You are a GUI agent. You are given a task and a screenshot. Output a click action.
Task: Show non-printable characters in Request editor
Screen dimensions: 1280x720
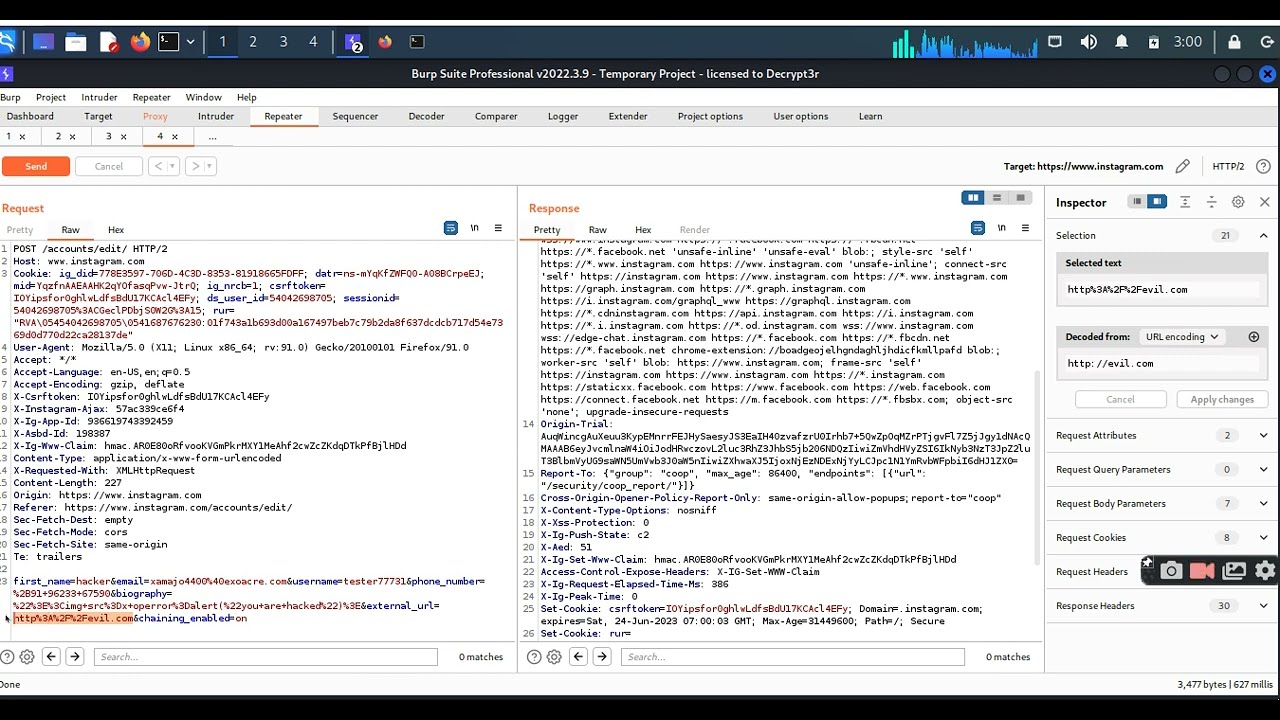(475, 229)
